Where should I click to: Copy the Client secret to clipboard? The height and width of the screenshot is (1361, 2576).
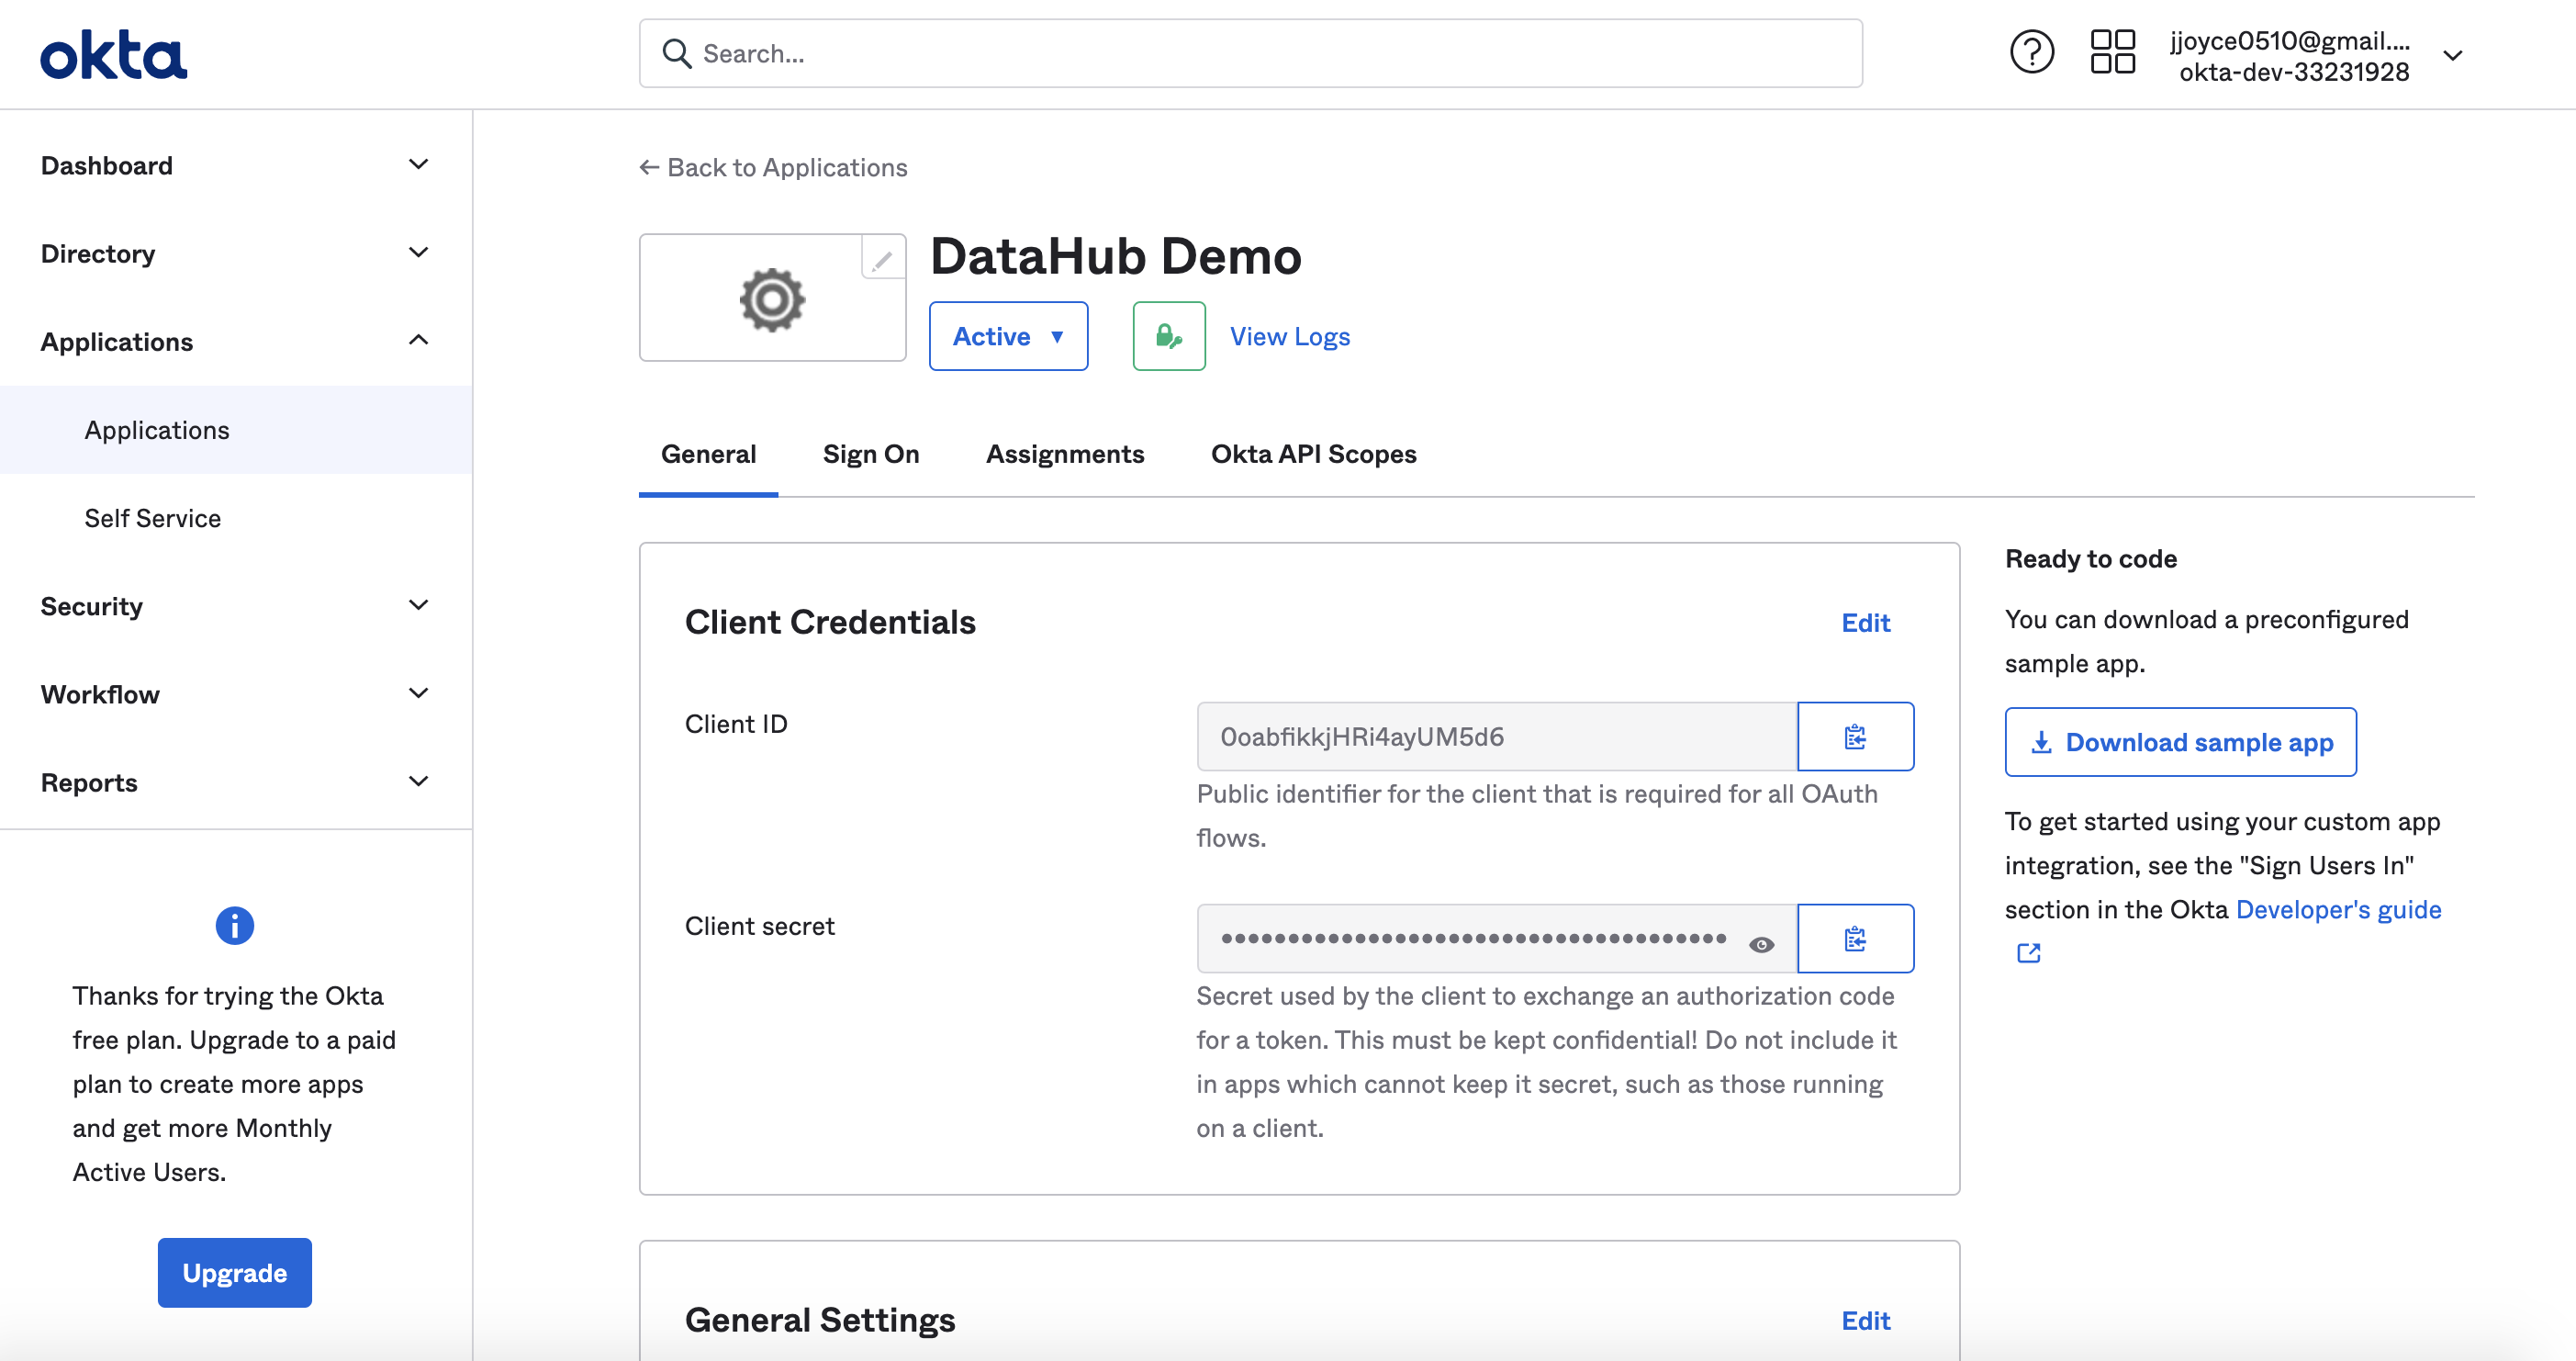pyautogui.click(x=1855, y=939)
